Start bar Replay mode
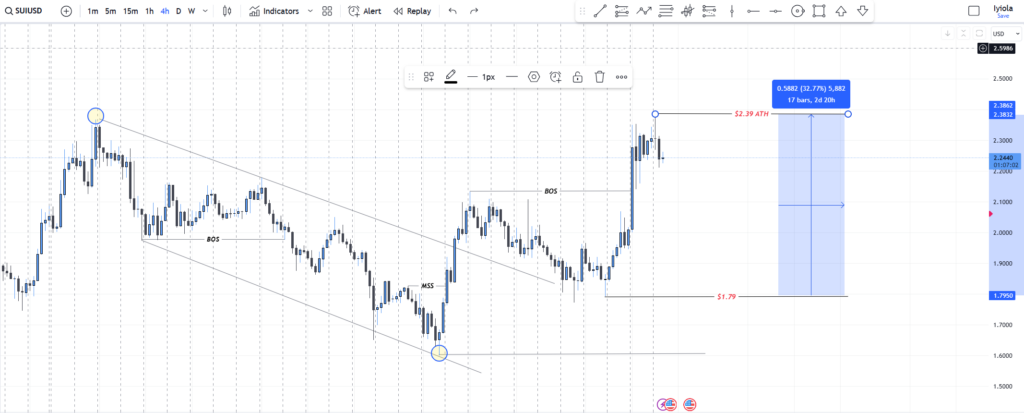Image resolution: width=1024 pixels, height=413 pixels. tap(413, 11)
